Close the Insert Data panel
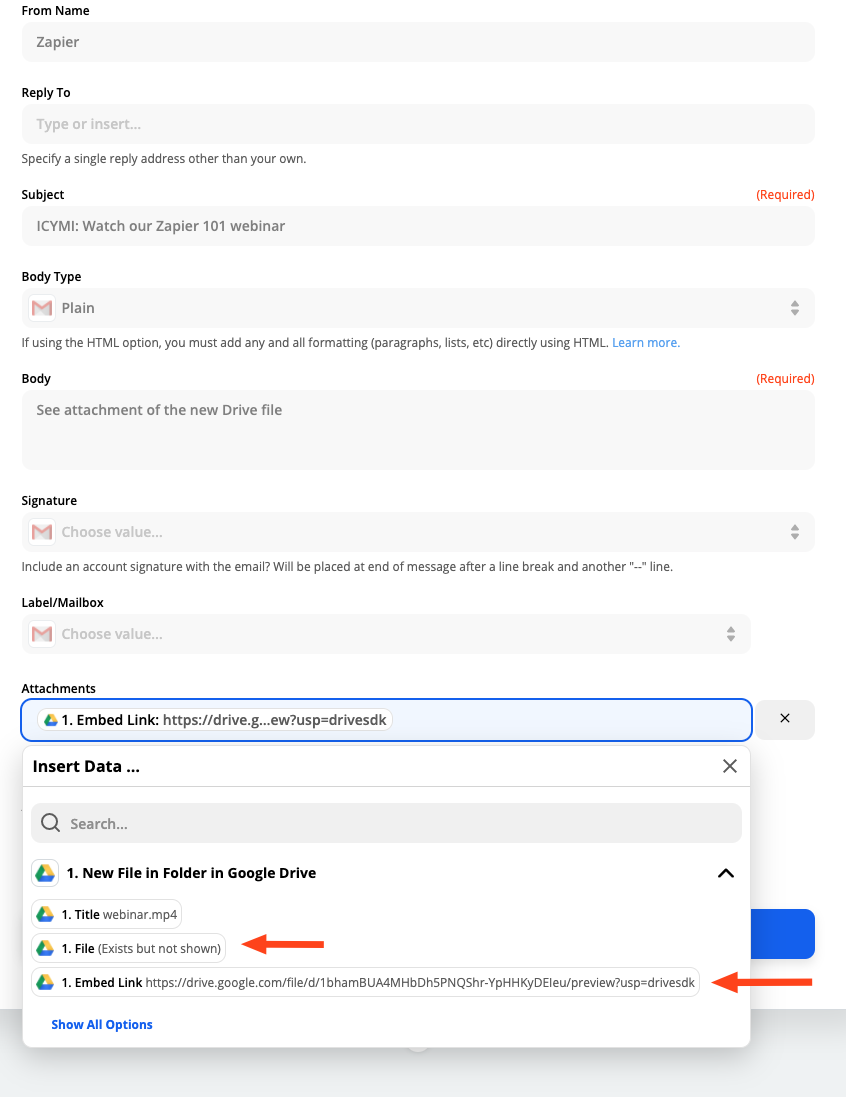 [730, 766]
